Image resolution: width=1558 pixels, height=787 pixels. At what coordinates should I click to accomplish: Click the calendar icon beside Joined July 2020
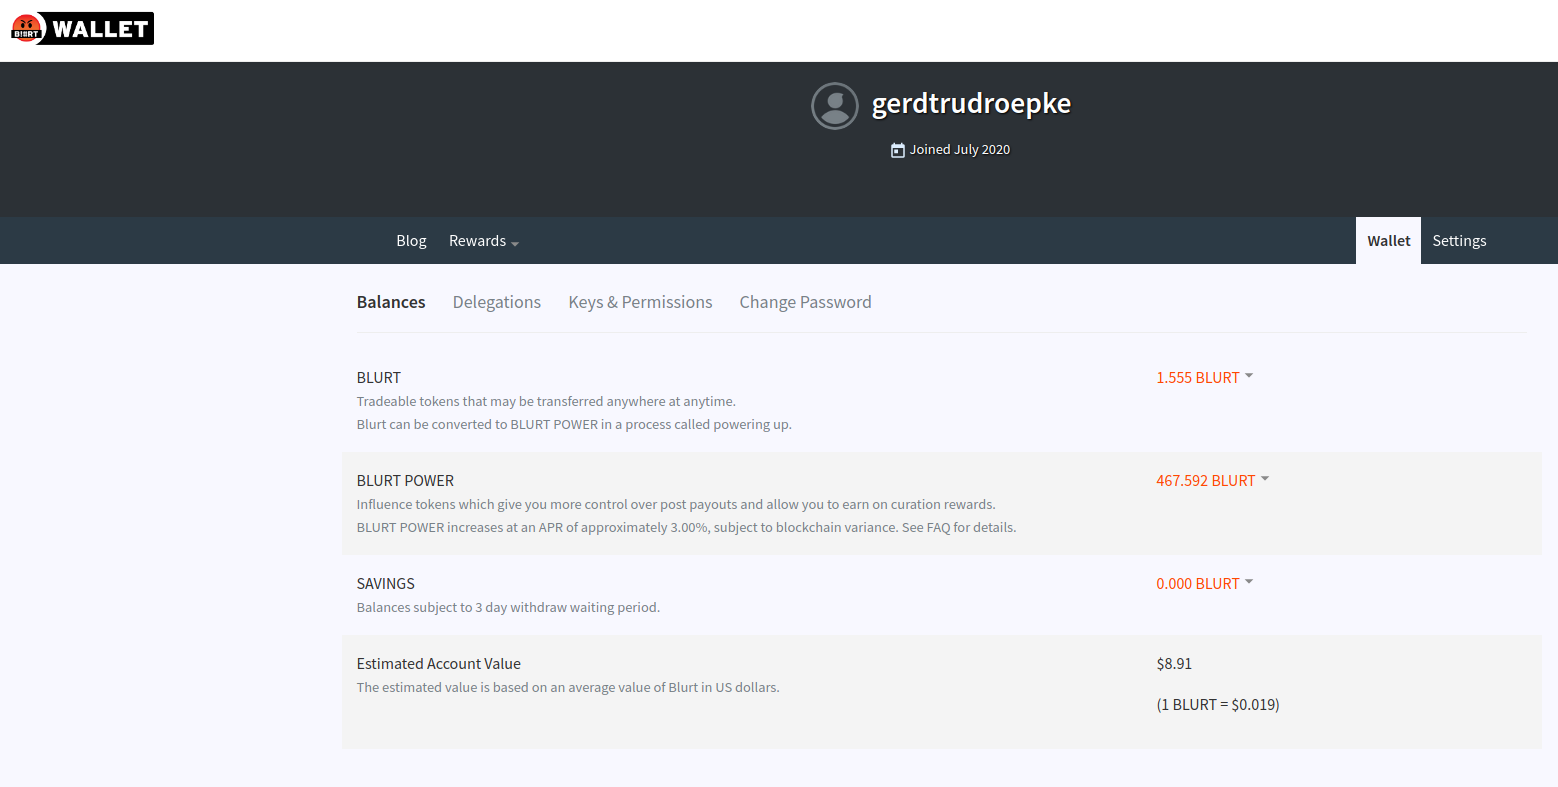pyautogui.click(x=898, y=150)
